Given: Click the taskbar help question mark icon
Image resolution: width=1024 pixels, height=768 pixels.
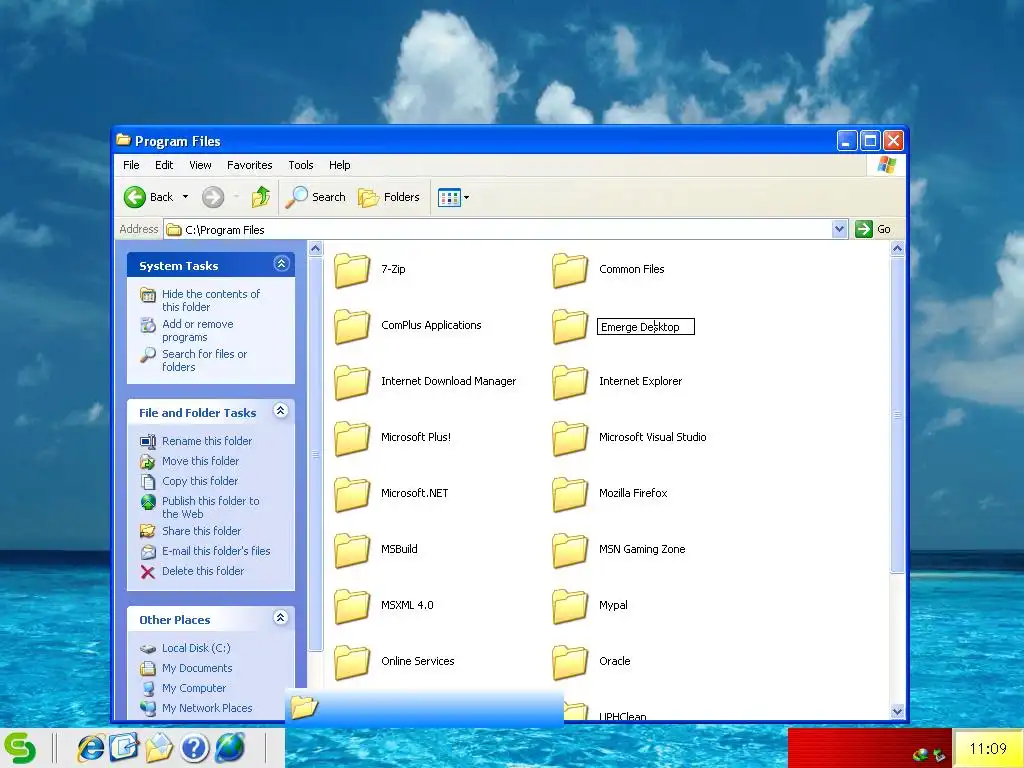Looking at the screenshot, I should (194, 748).
